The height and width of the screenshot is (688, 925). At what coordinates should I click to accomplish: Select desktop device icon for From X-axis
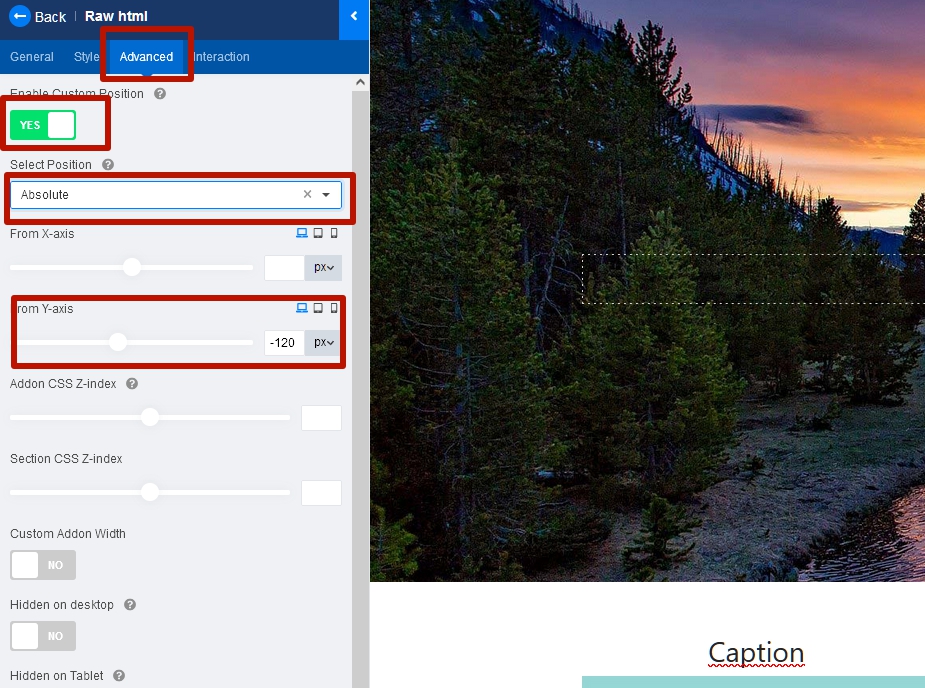tap(301, 234)
